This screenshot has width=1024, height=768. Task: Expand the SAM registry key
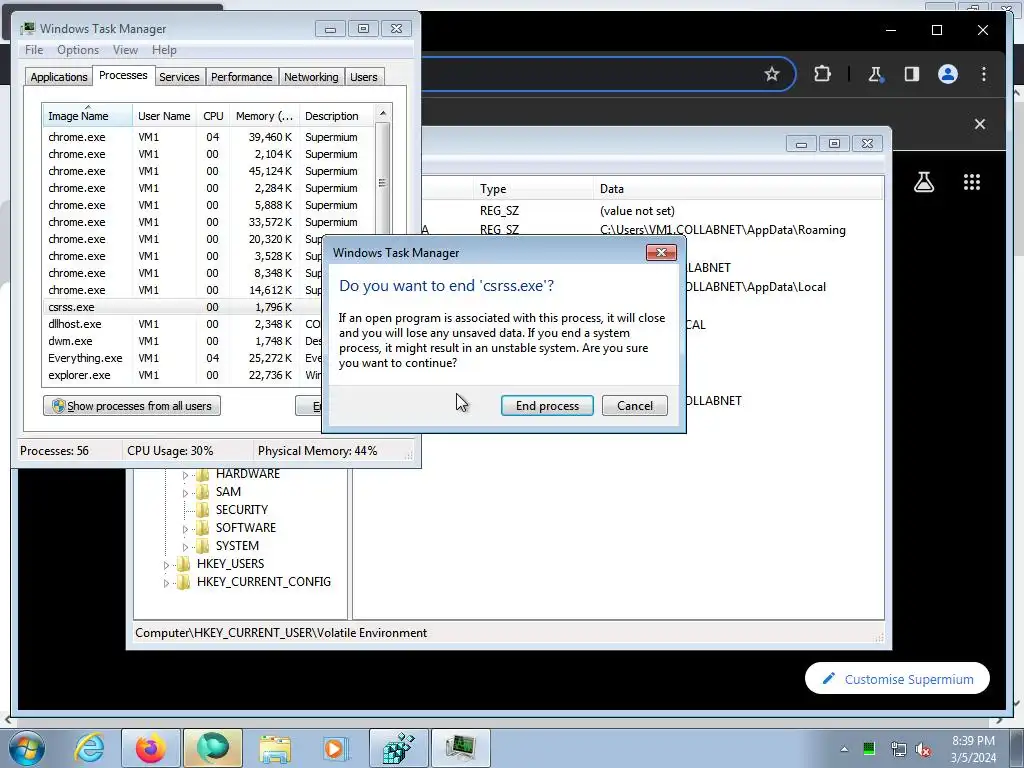click(x=185, y=492)
